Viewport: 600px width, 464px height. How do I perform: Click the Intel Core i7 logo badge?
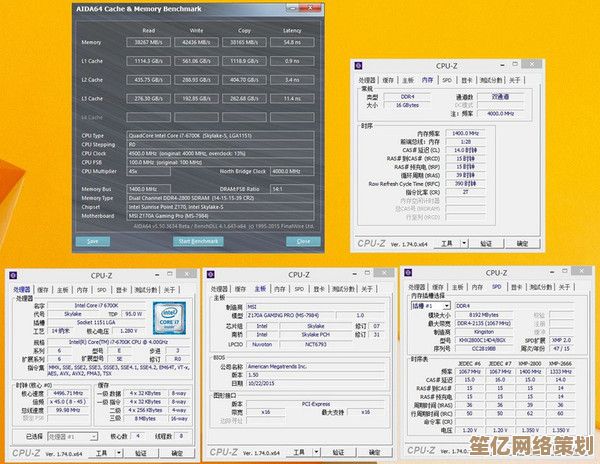[169, 318]
